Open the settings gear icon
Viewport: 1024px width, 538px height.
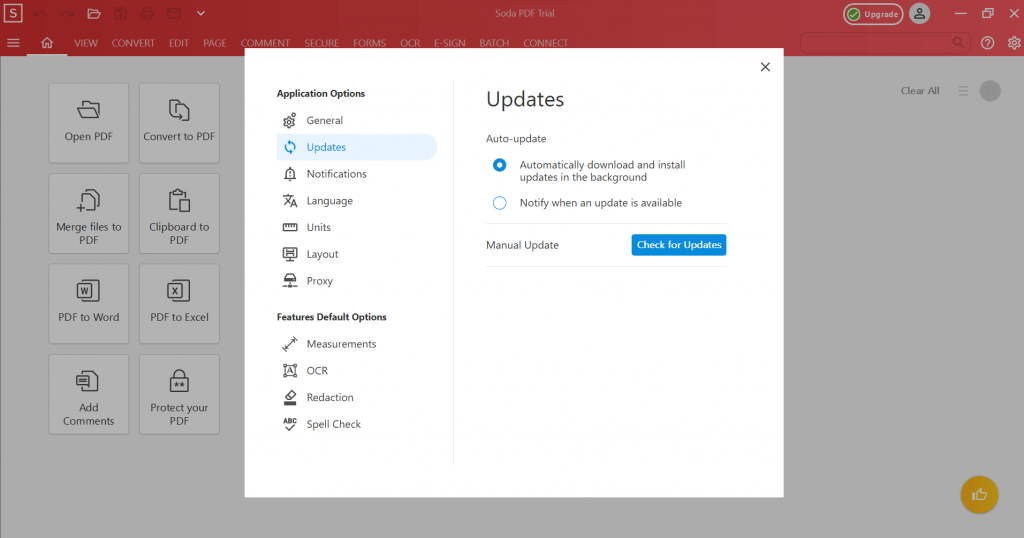click(1014, 43)
